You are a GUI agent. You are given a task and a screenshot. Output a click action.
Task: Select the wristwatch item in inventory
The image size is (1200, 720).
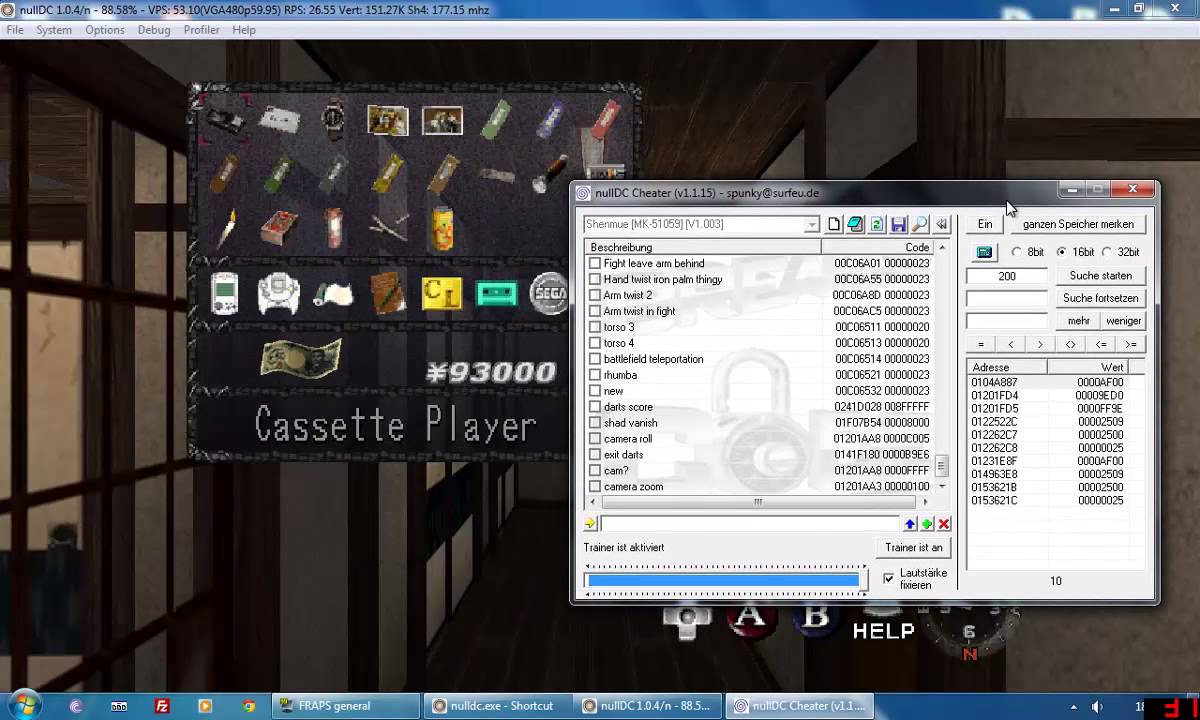tap(333, 120)
